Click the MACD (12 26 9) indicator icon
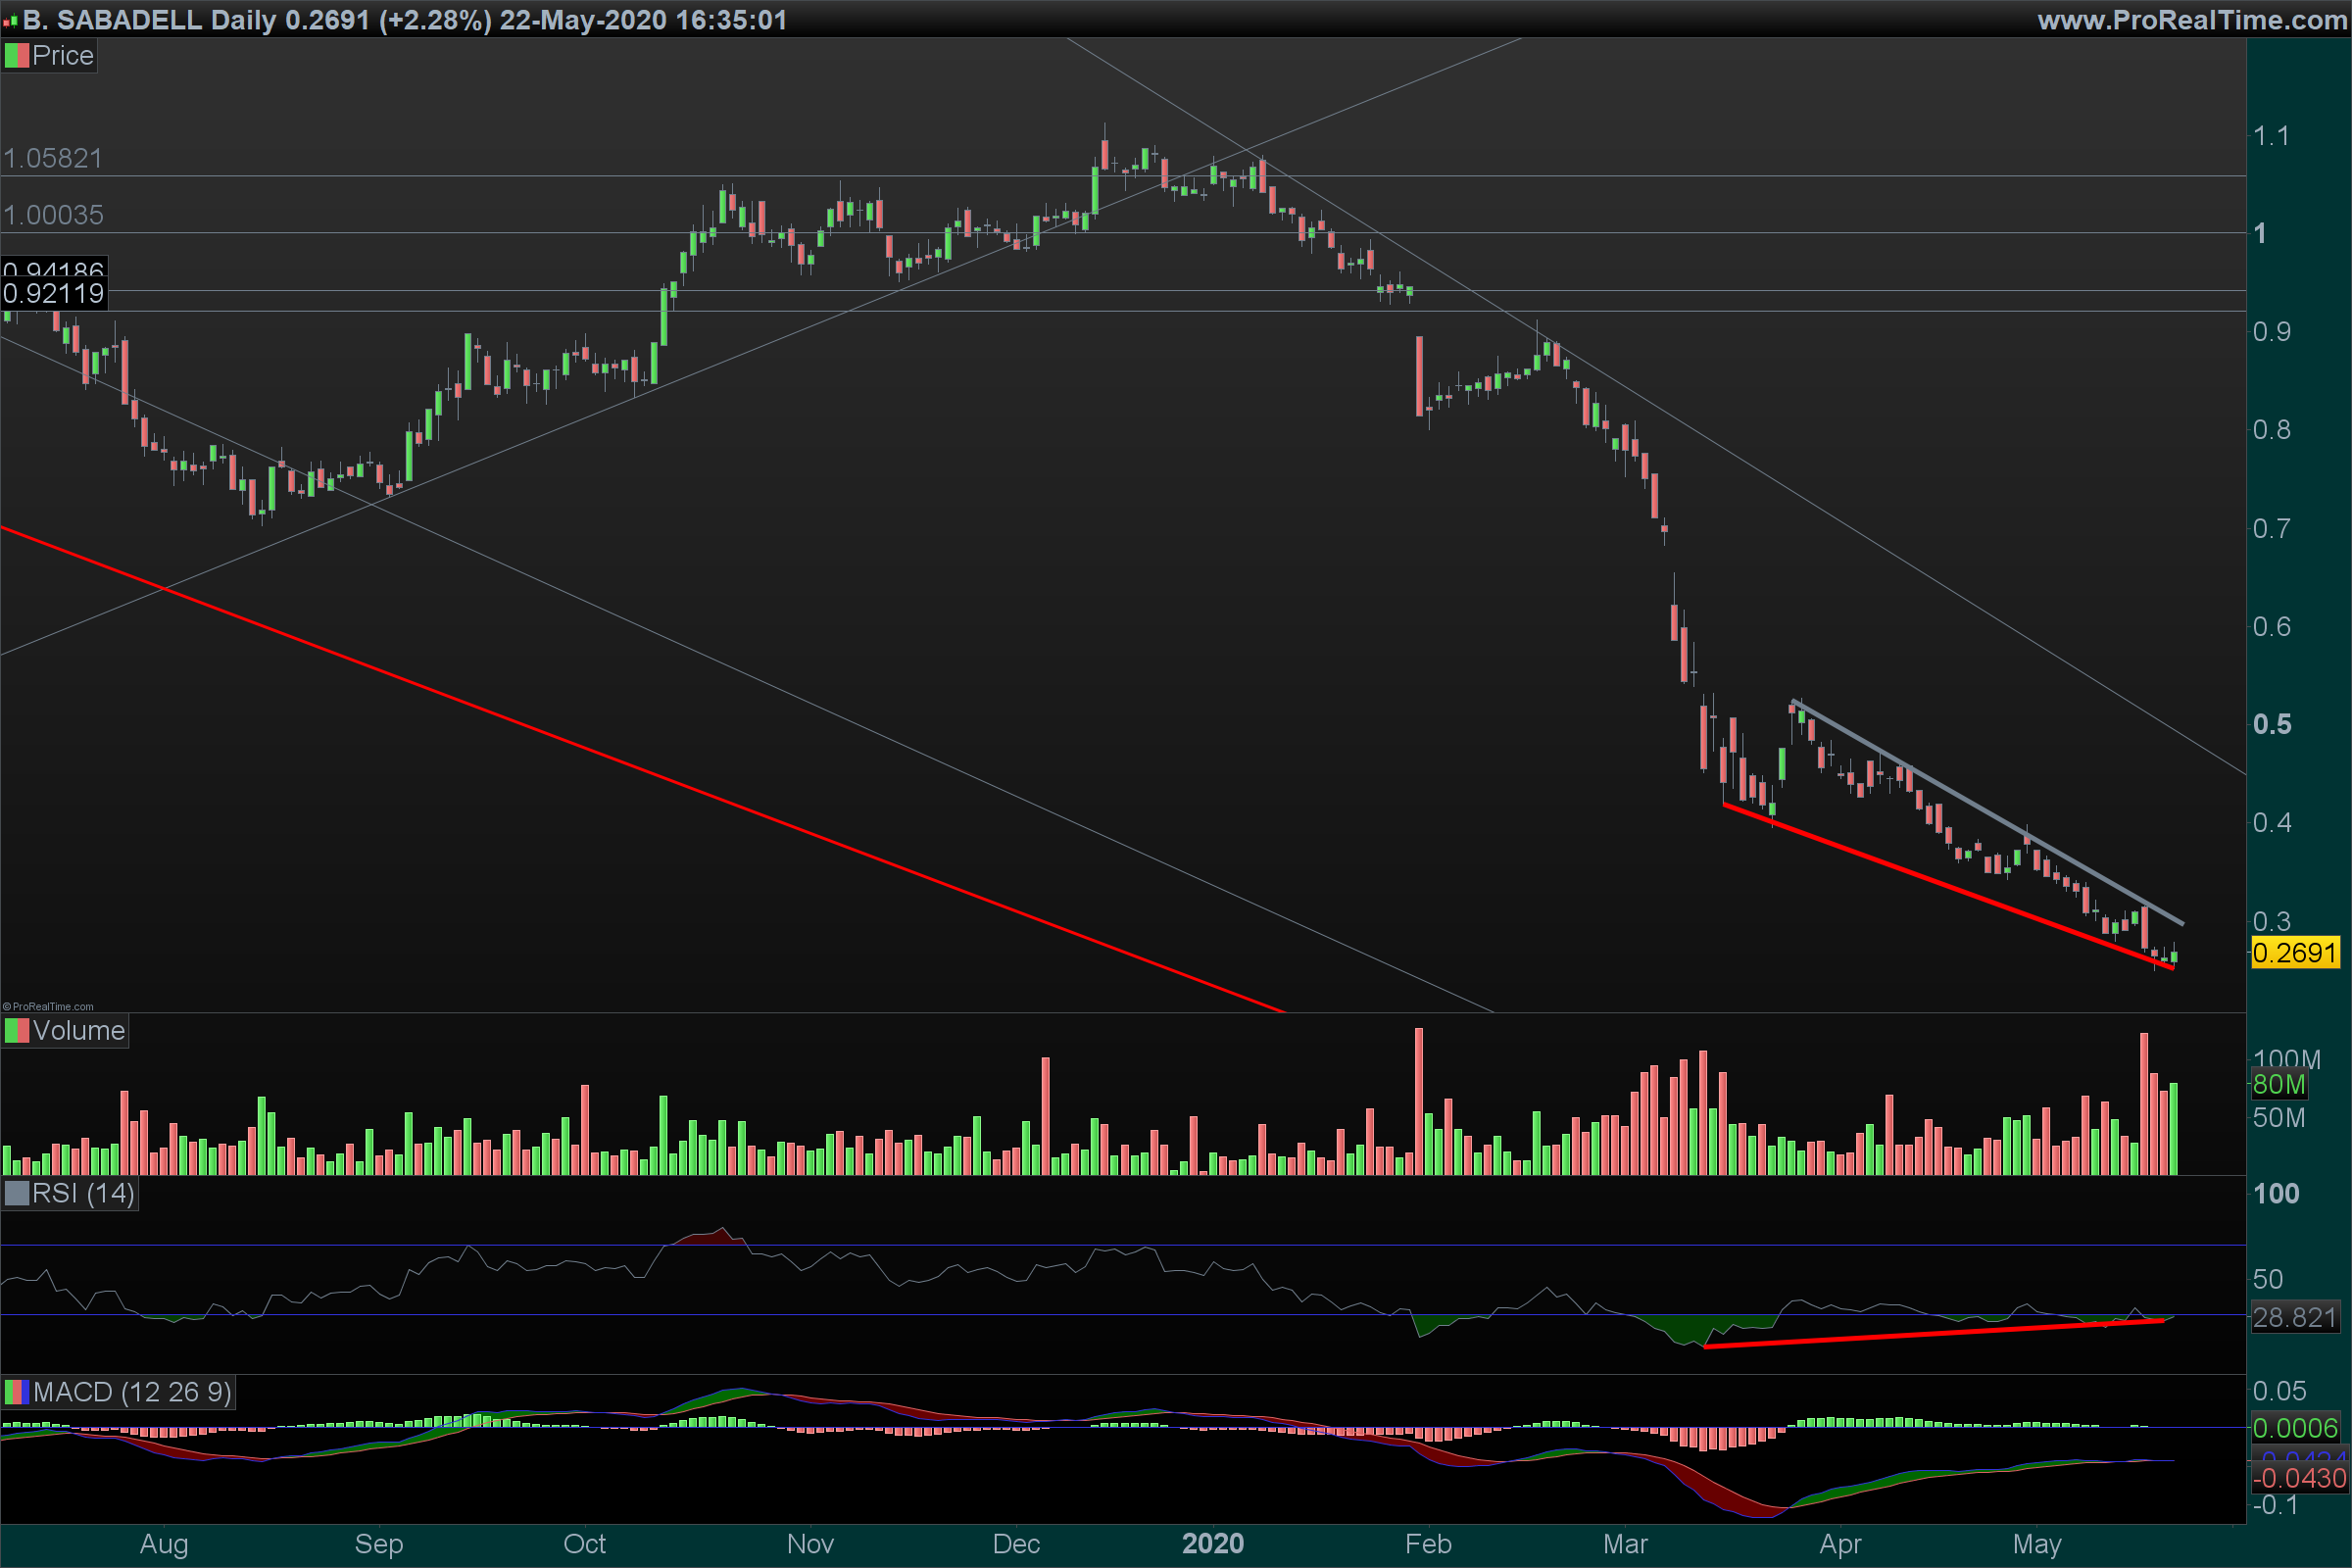This screenshot has height=1568, width=2352. [16, 1392]
